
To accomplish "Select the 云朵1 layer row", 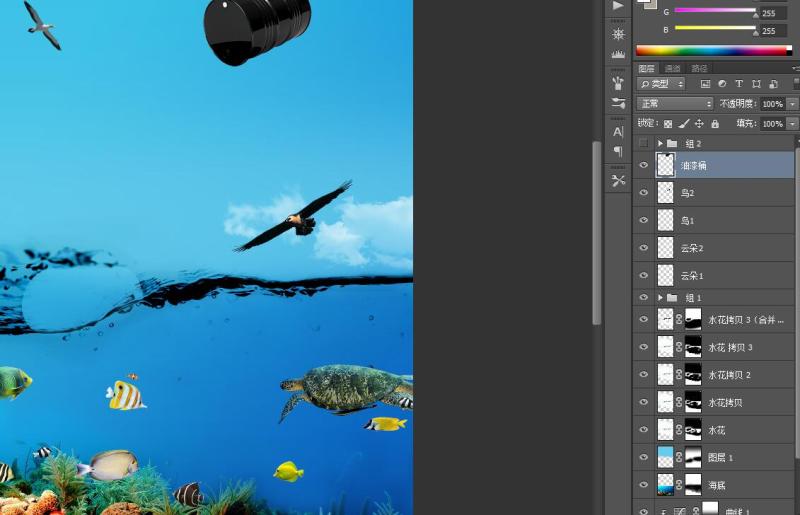I will (x=714, y=275).
